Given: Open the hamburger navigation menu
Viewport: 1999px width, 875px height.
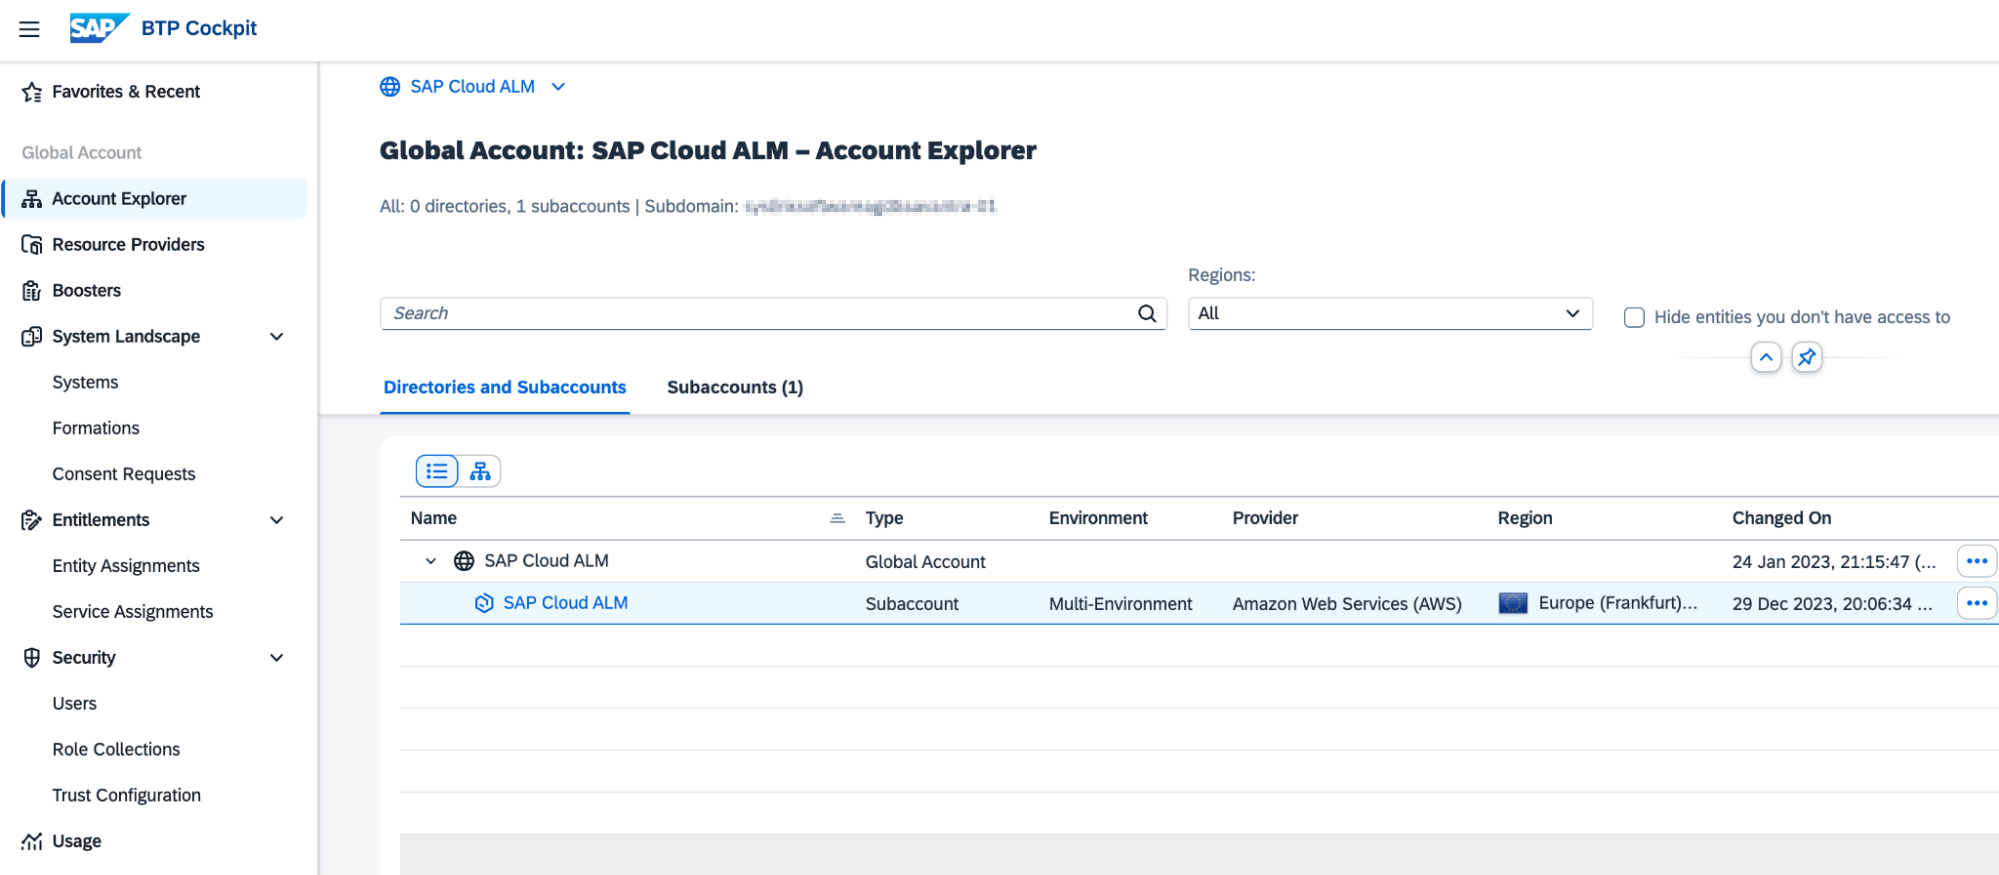Looking at the screenshot, I should coord(29,29).
